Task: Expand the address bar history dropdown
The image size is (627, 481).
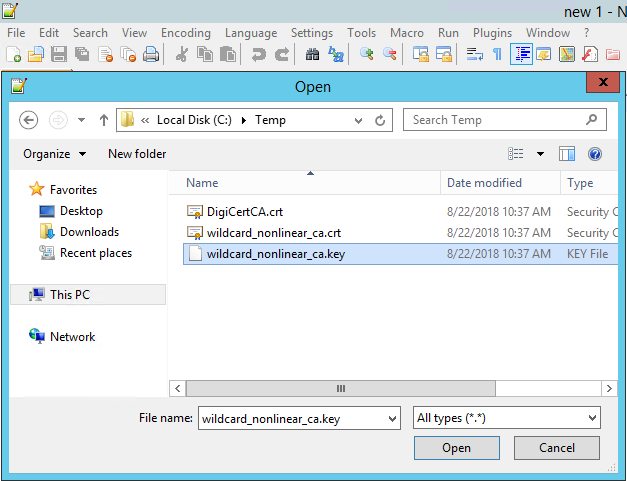Action: 358,120
